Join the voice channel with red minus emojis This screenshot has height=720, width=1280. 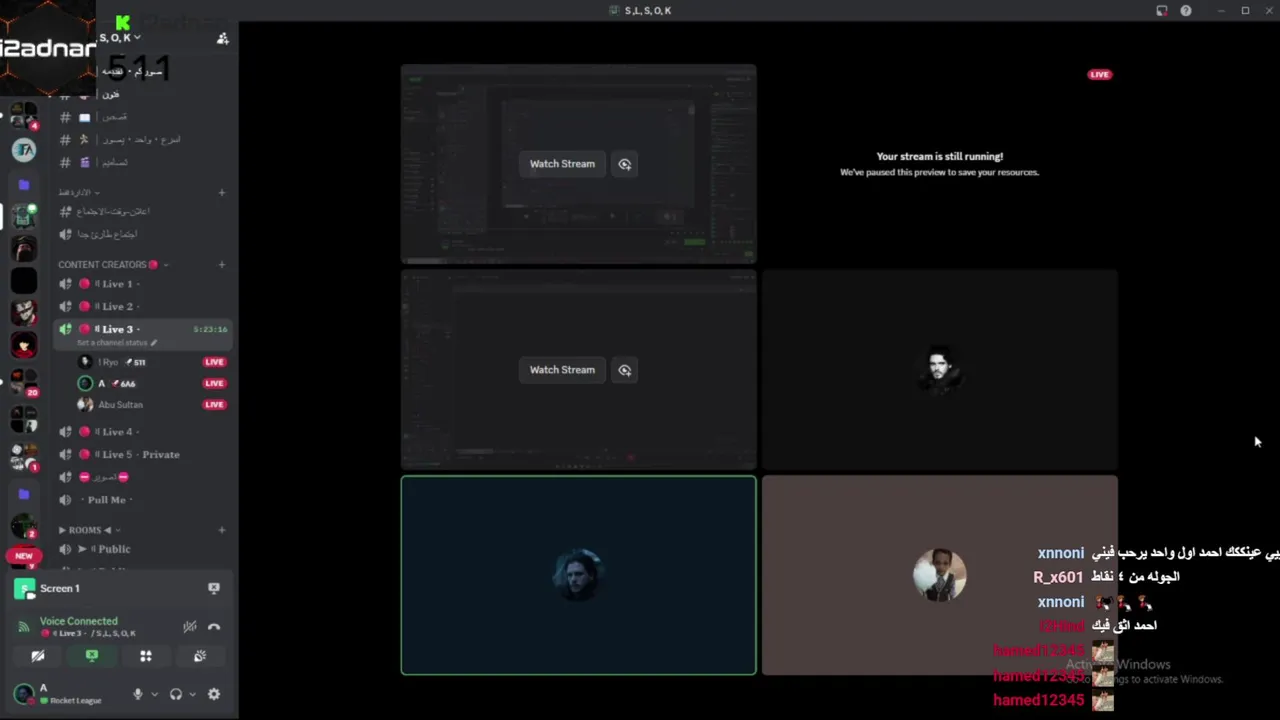pos(143,477)
